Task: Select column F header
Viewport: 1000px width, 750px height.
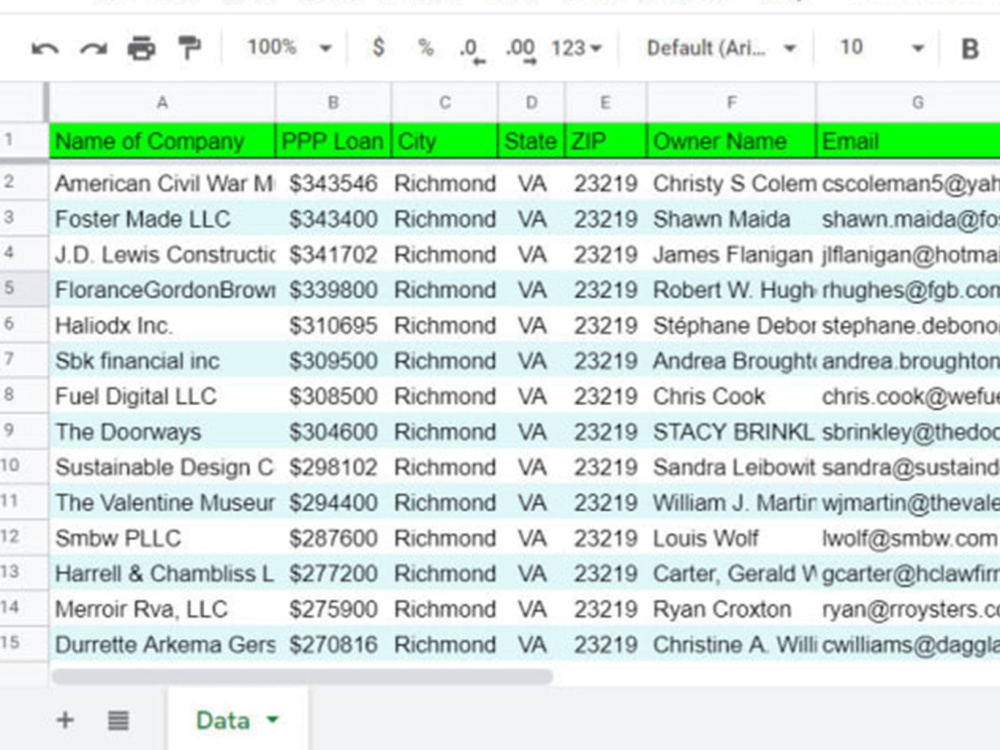Action: click(x=732, y=103)
